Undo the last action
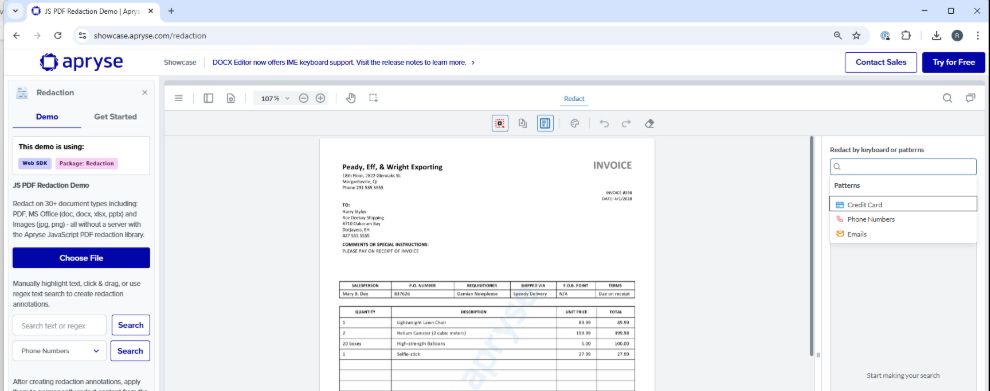The height and width of the screenshot is (391, 990). click(604, 124)
